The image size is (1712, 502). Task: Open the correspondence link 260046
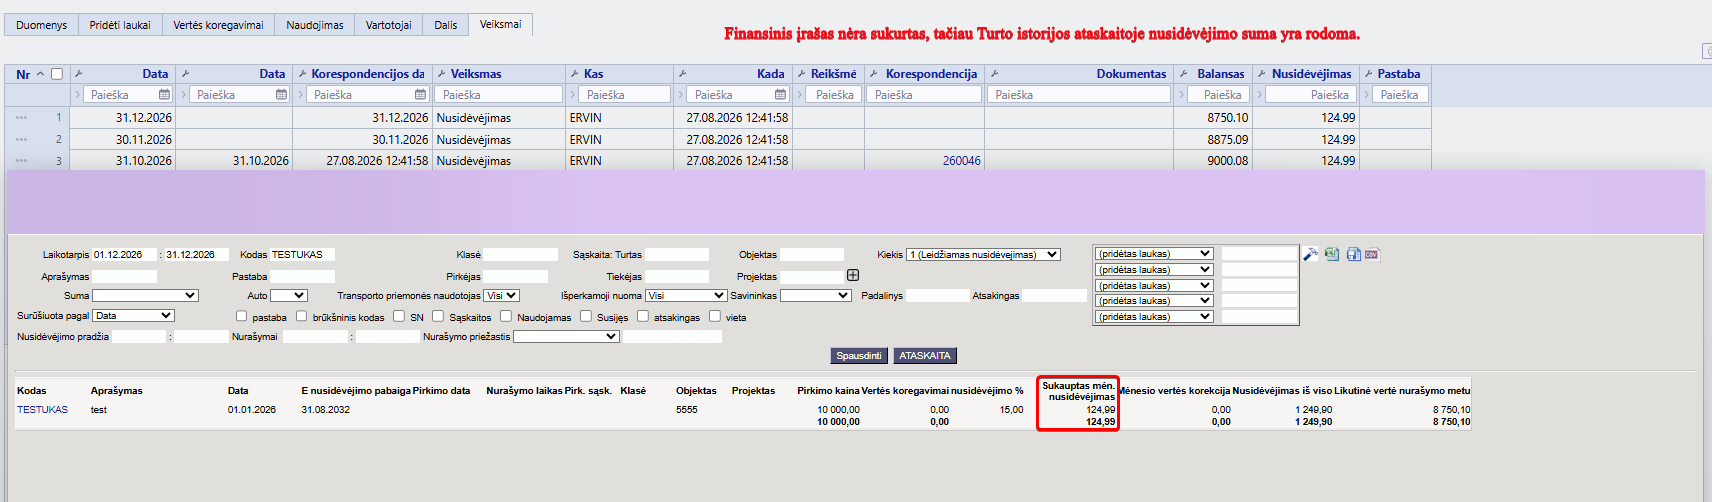[x=962, y=161]
